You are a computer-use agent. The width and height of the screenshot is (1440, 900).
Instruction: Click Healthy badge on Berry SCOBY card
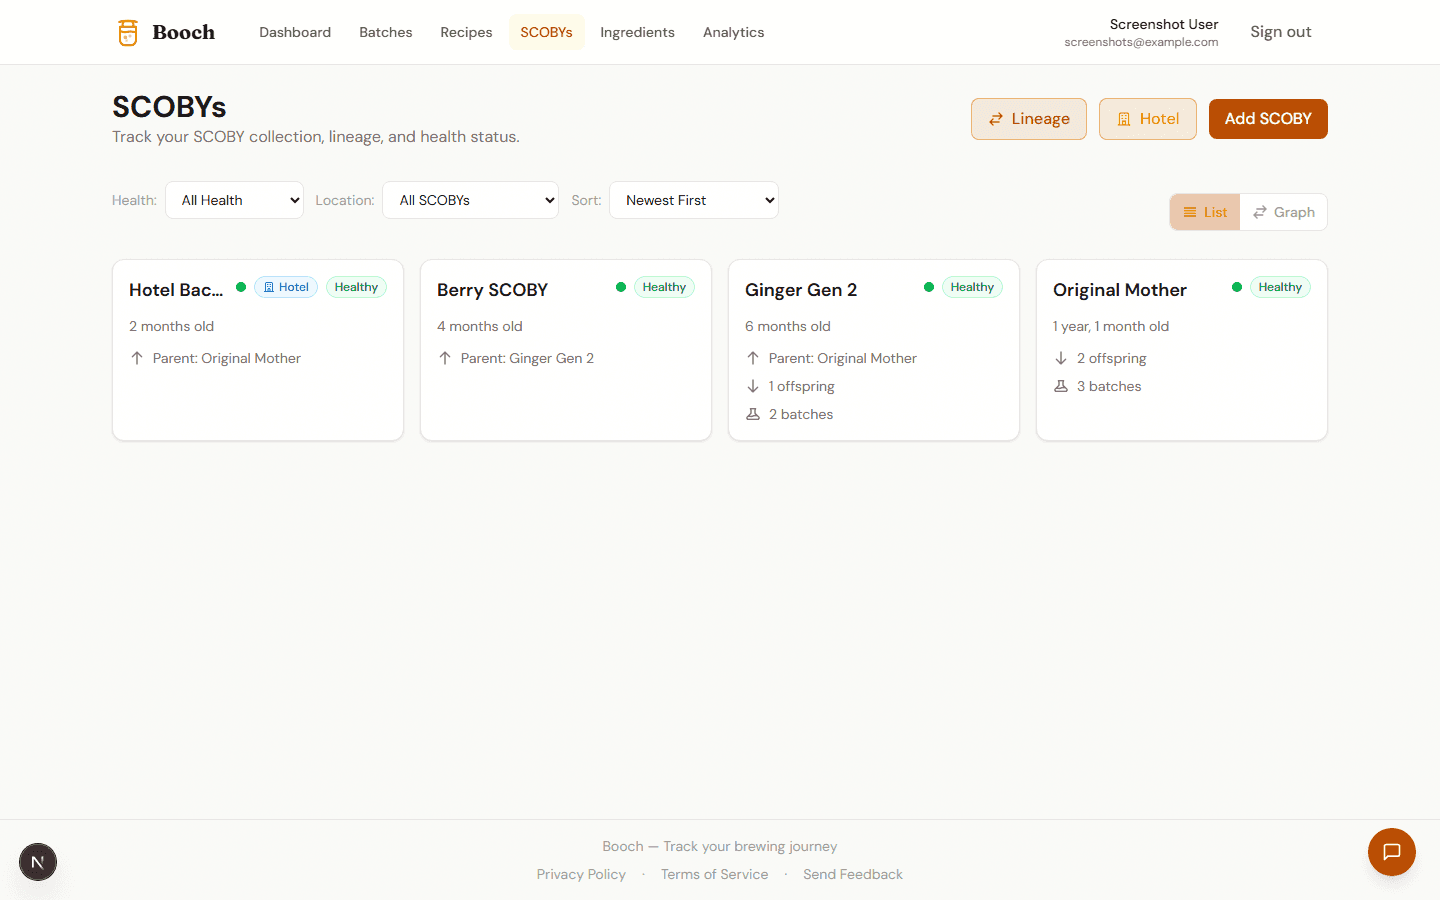pos(664,287)
